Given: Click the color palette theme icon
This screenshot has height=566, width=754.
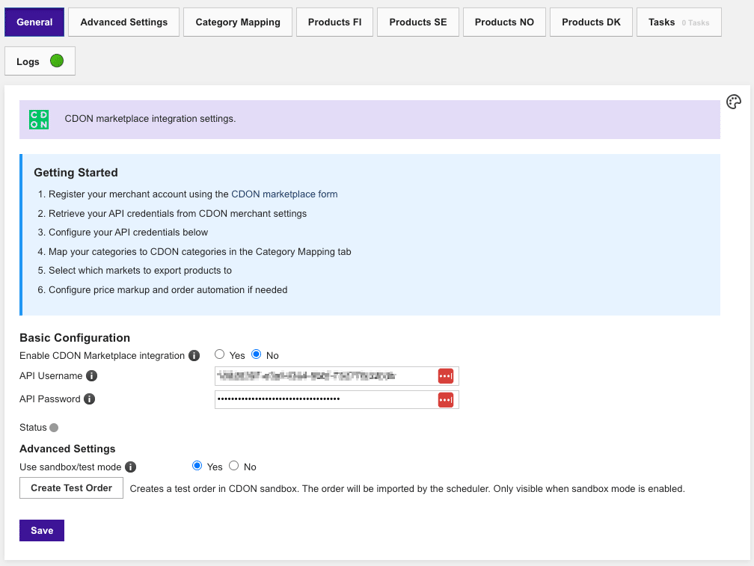Looking at the screenshot, I should point(733,102).
